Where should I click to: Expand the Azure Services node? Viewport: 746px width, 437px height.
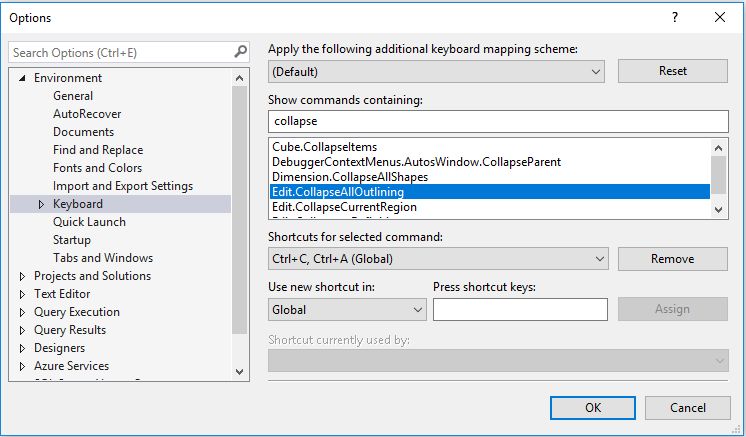coord(22,367)
